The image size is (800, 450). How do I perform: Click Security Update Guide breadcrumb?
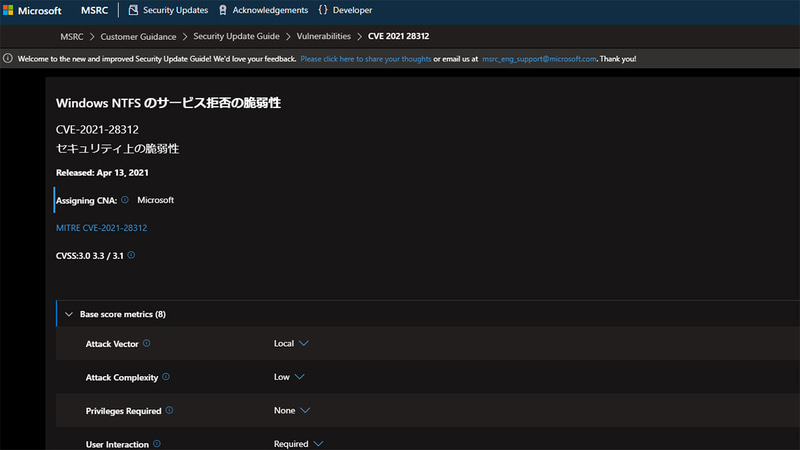(236, 36)
